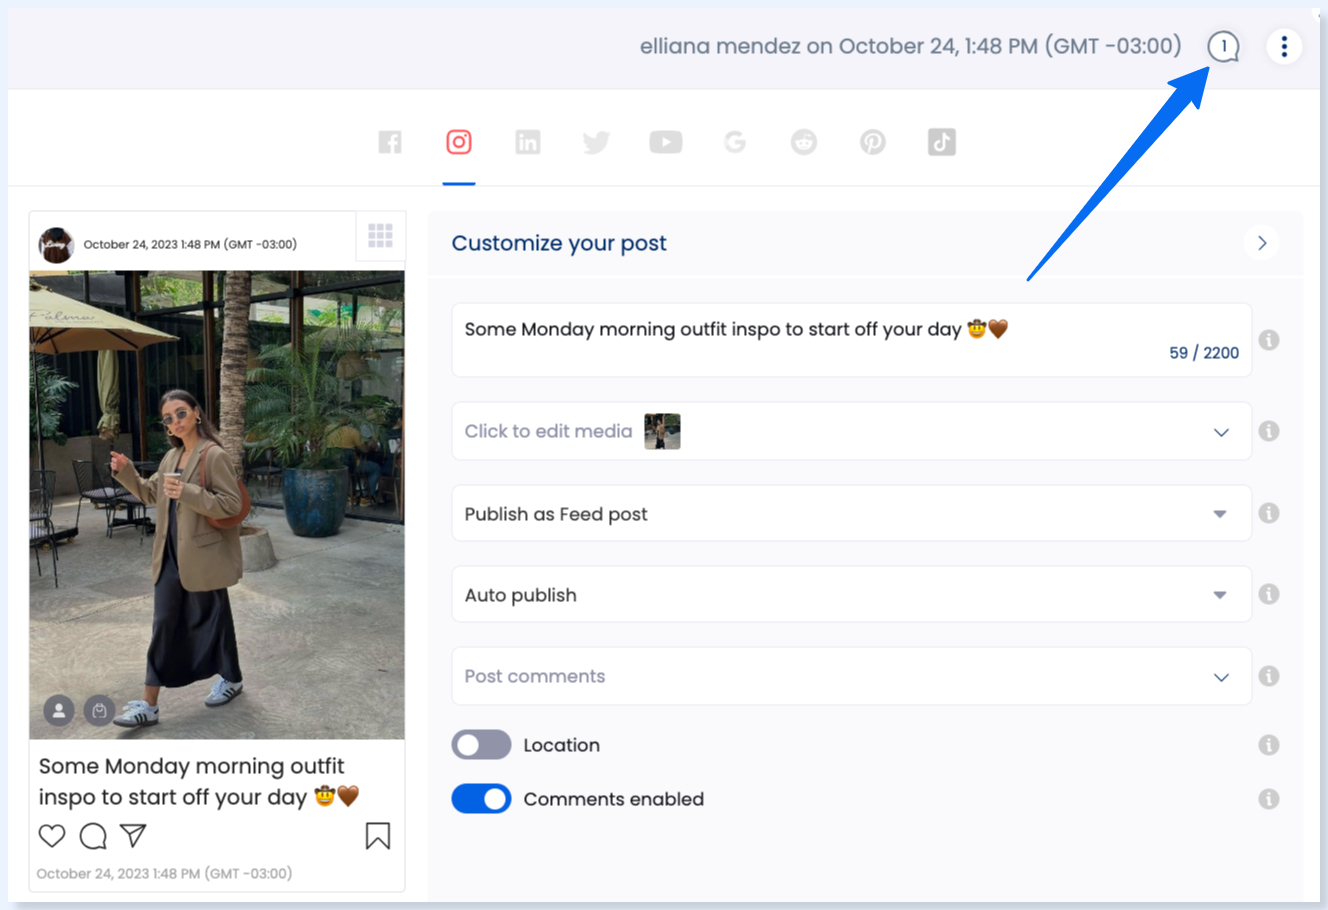Disable the Comments enabled toggle
Image resolution: width=1328 pixels, height=910 pixels.
(481, 799)
